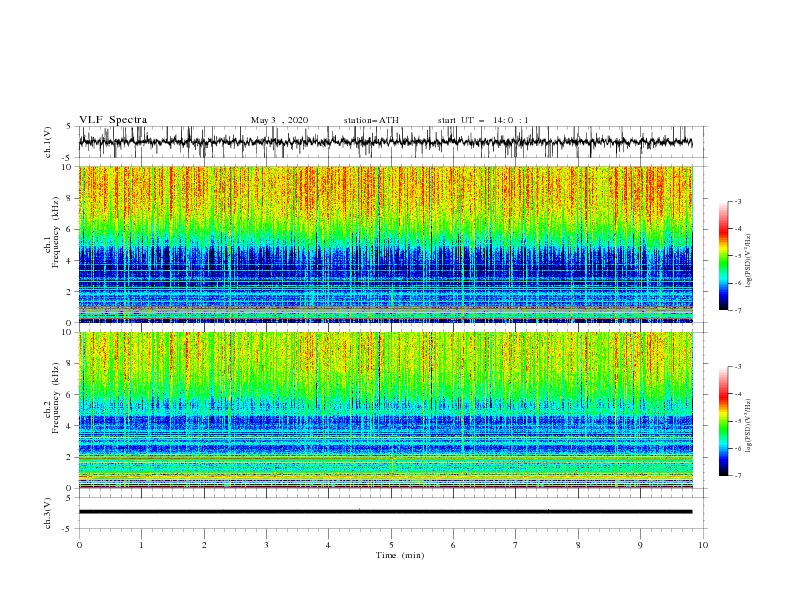Click the "7" tick label on Time axis
The image size is (792, 612).
(x=516, y=545)
